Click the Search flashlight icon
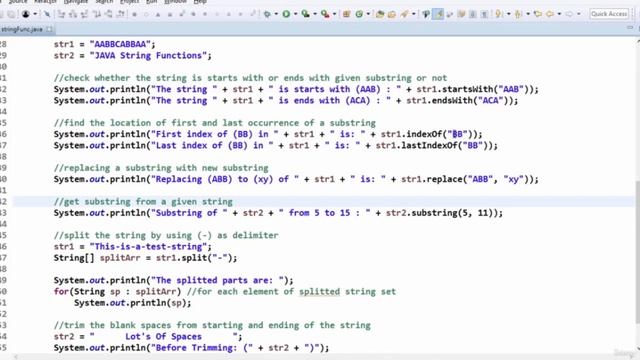Image resolution: width=640 pixels, height=360 pixels. 404,14
